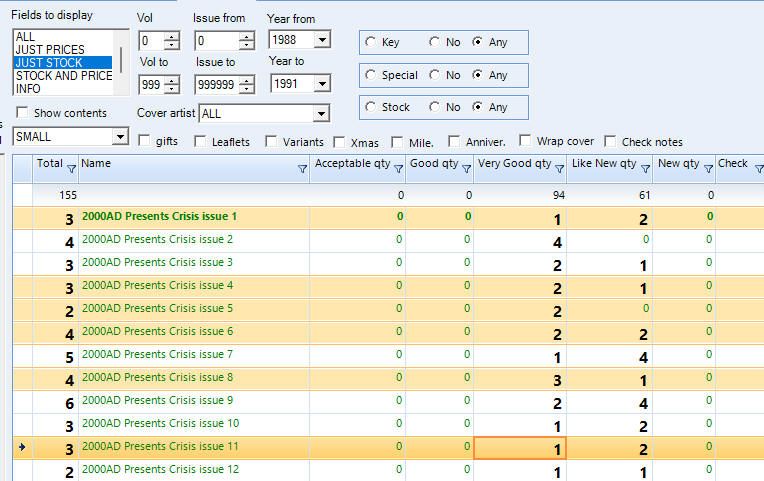Select row 2000AD Presents Crisis issue 10

pyautogui.click(x=388, y=425)
